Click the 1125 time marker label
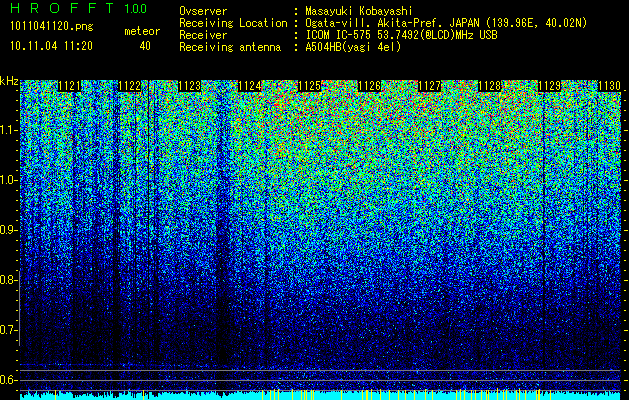 pos(310,86)
